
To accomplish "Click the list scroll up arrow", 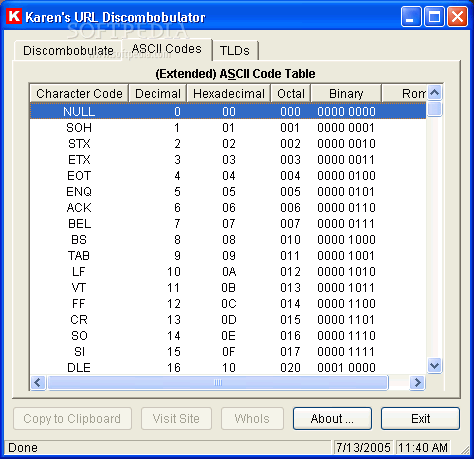I will pyautogui.click(x=434, y=93).
